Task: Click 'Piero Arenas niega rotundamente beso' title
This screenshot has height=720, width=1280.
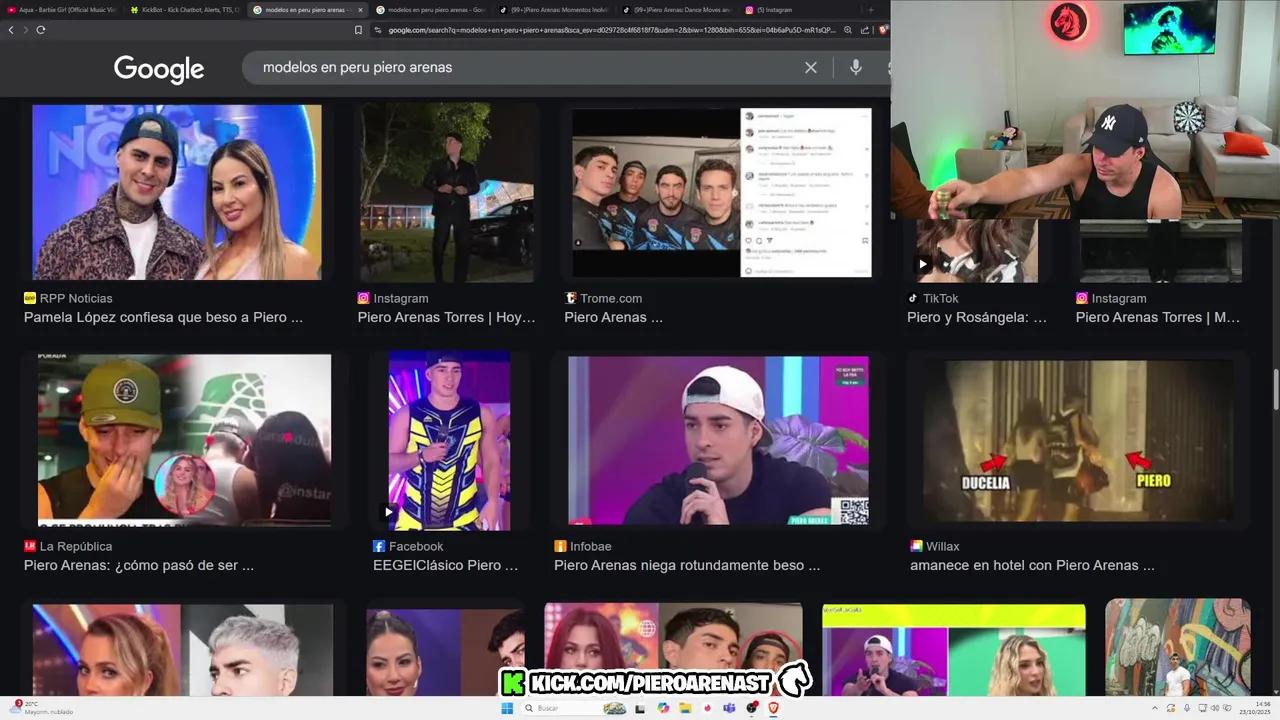Action: coord(687,565)
